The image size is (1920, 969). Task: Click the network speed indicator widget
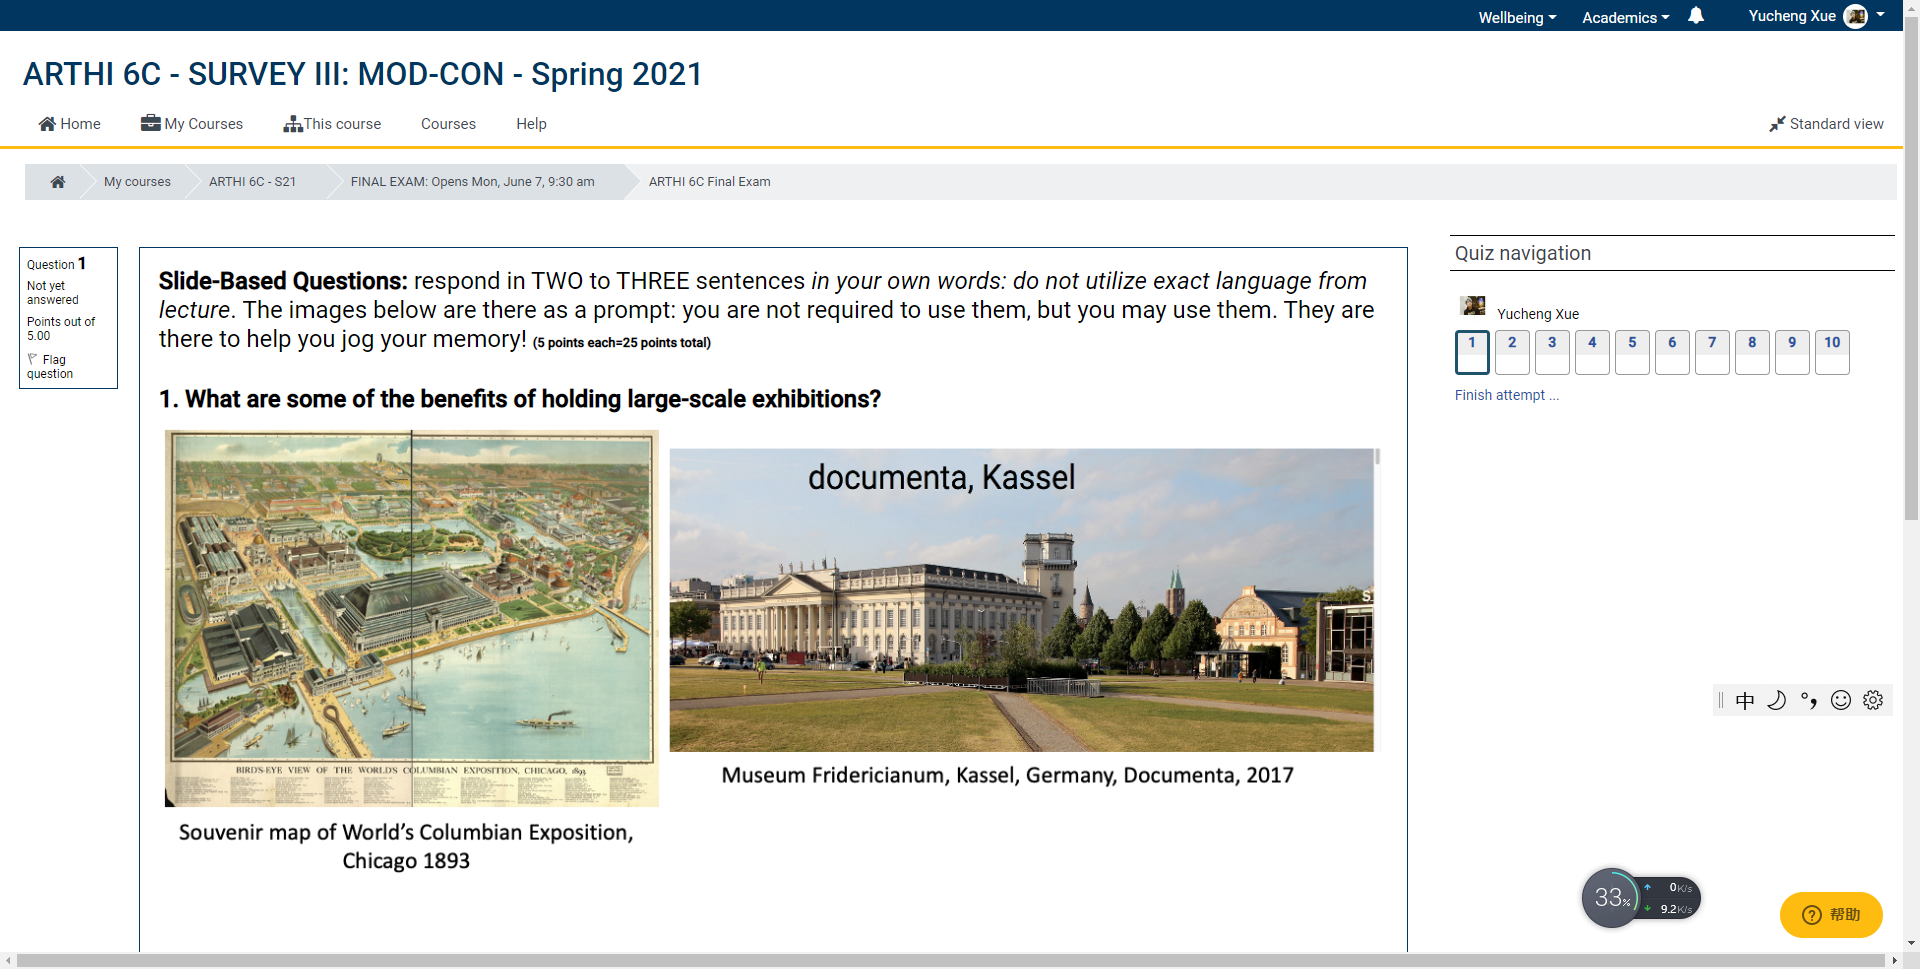pos(1670,898)
